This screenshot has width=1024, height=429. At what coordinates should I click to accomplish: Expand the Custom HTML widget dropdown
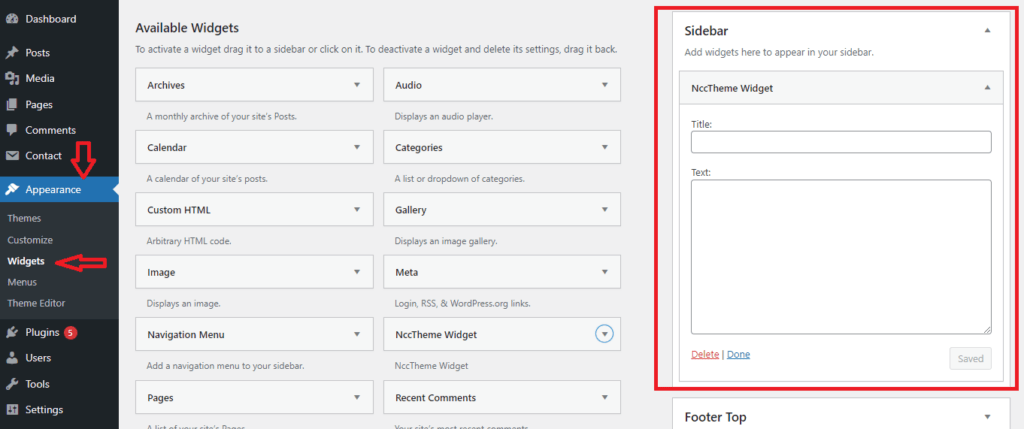pos(357,210)
